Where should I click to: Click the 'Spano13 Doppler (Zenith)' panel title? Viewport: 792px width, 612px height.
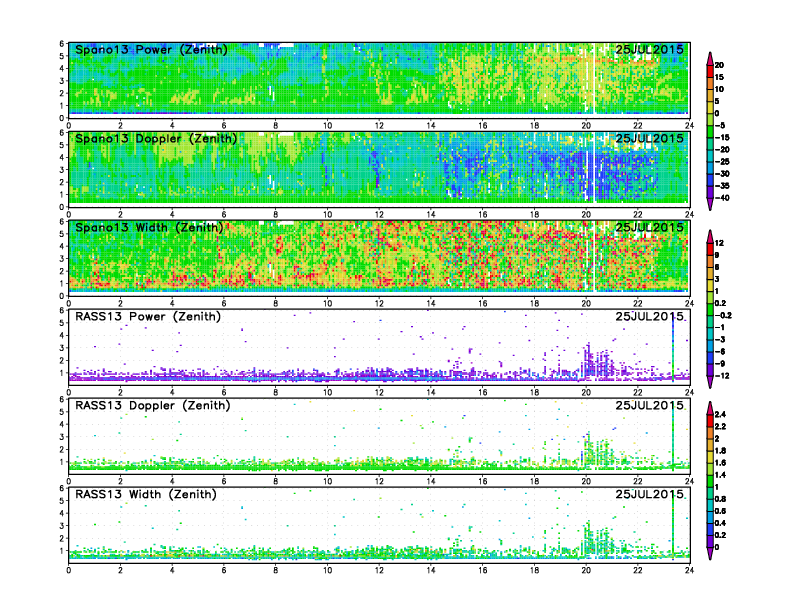click(x=156, y=139)
